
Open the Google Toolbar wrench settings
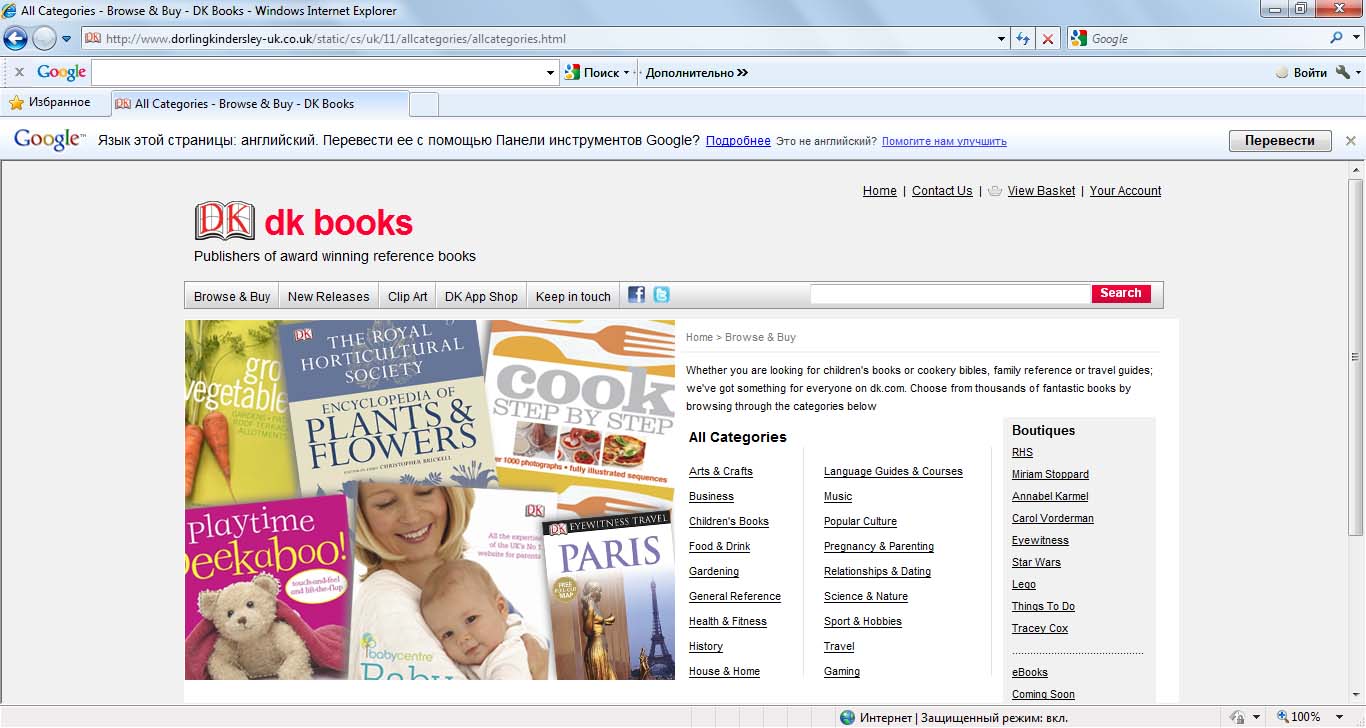click(x=1343, y=72)
